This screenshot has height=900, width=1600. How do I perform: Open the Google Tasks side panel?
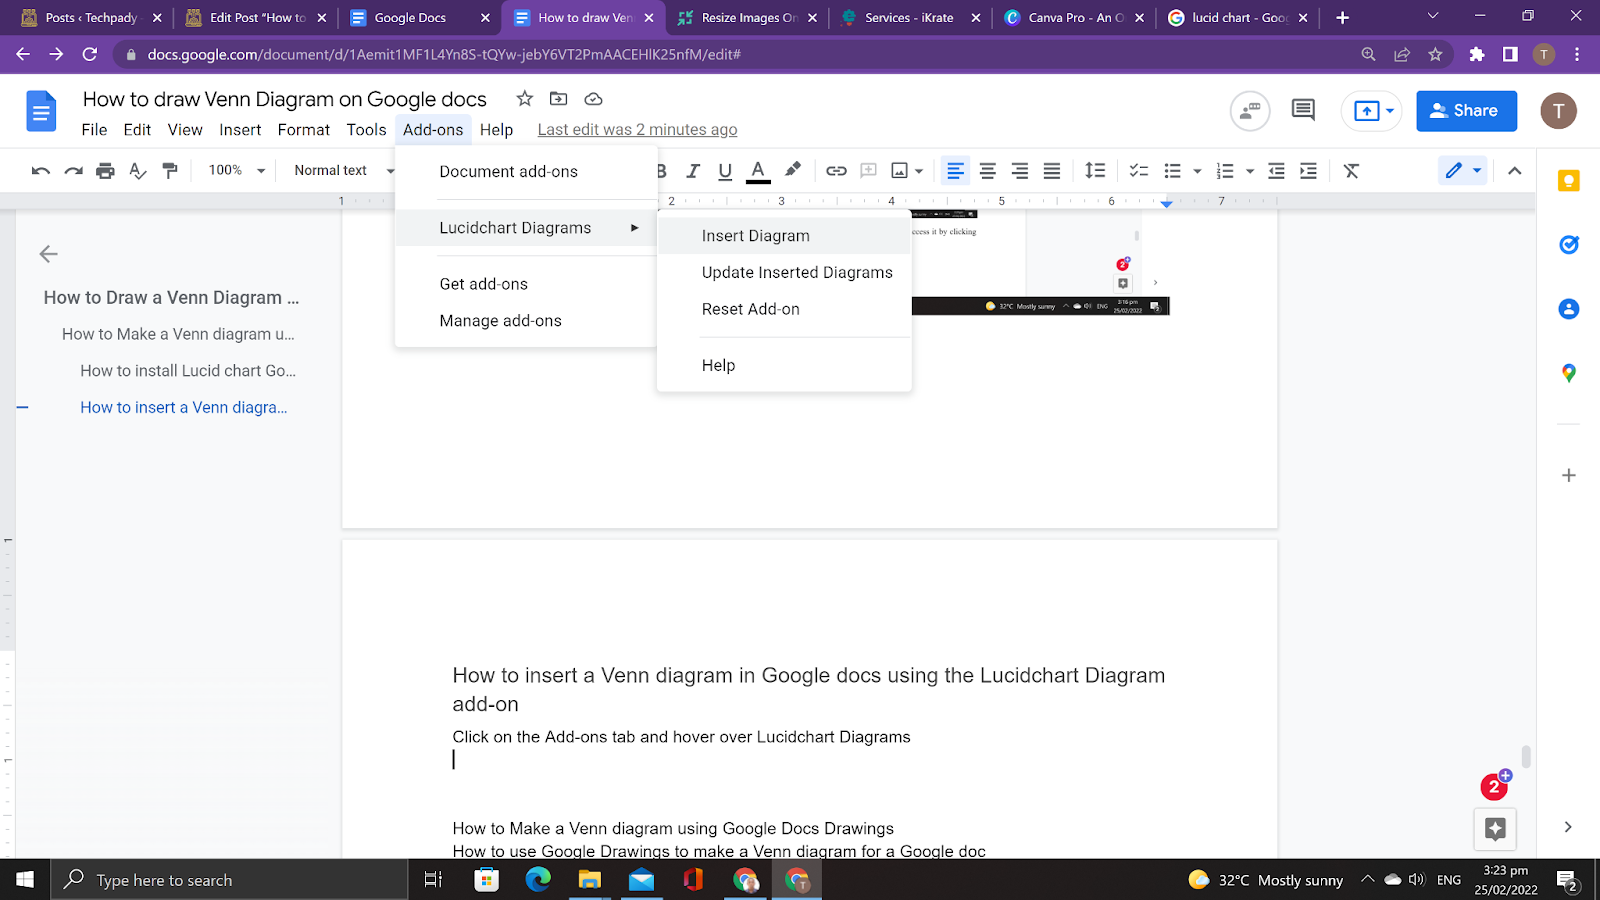[x=1569, y=244]
